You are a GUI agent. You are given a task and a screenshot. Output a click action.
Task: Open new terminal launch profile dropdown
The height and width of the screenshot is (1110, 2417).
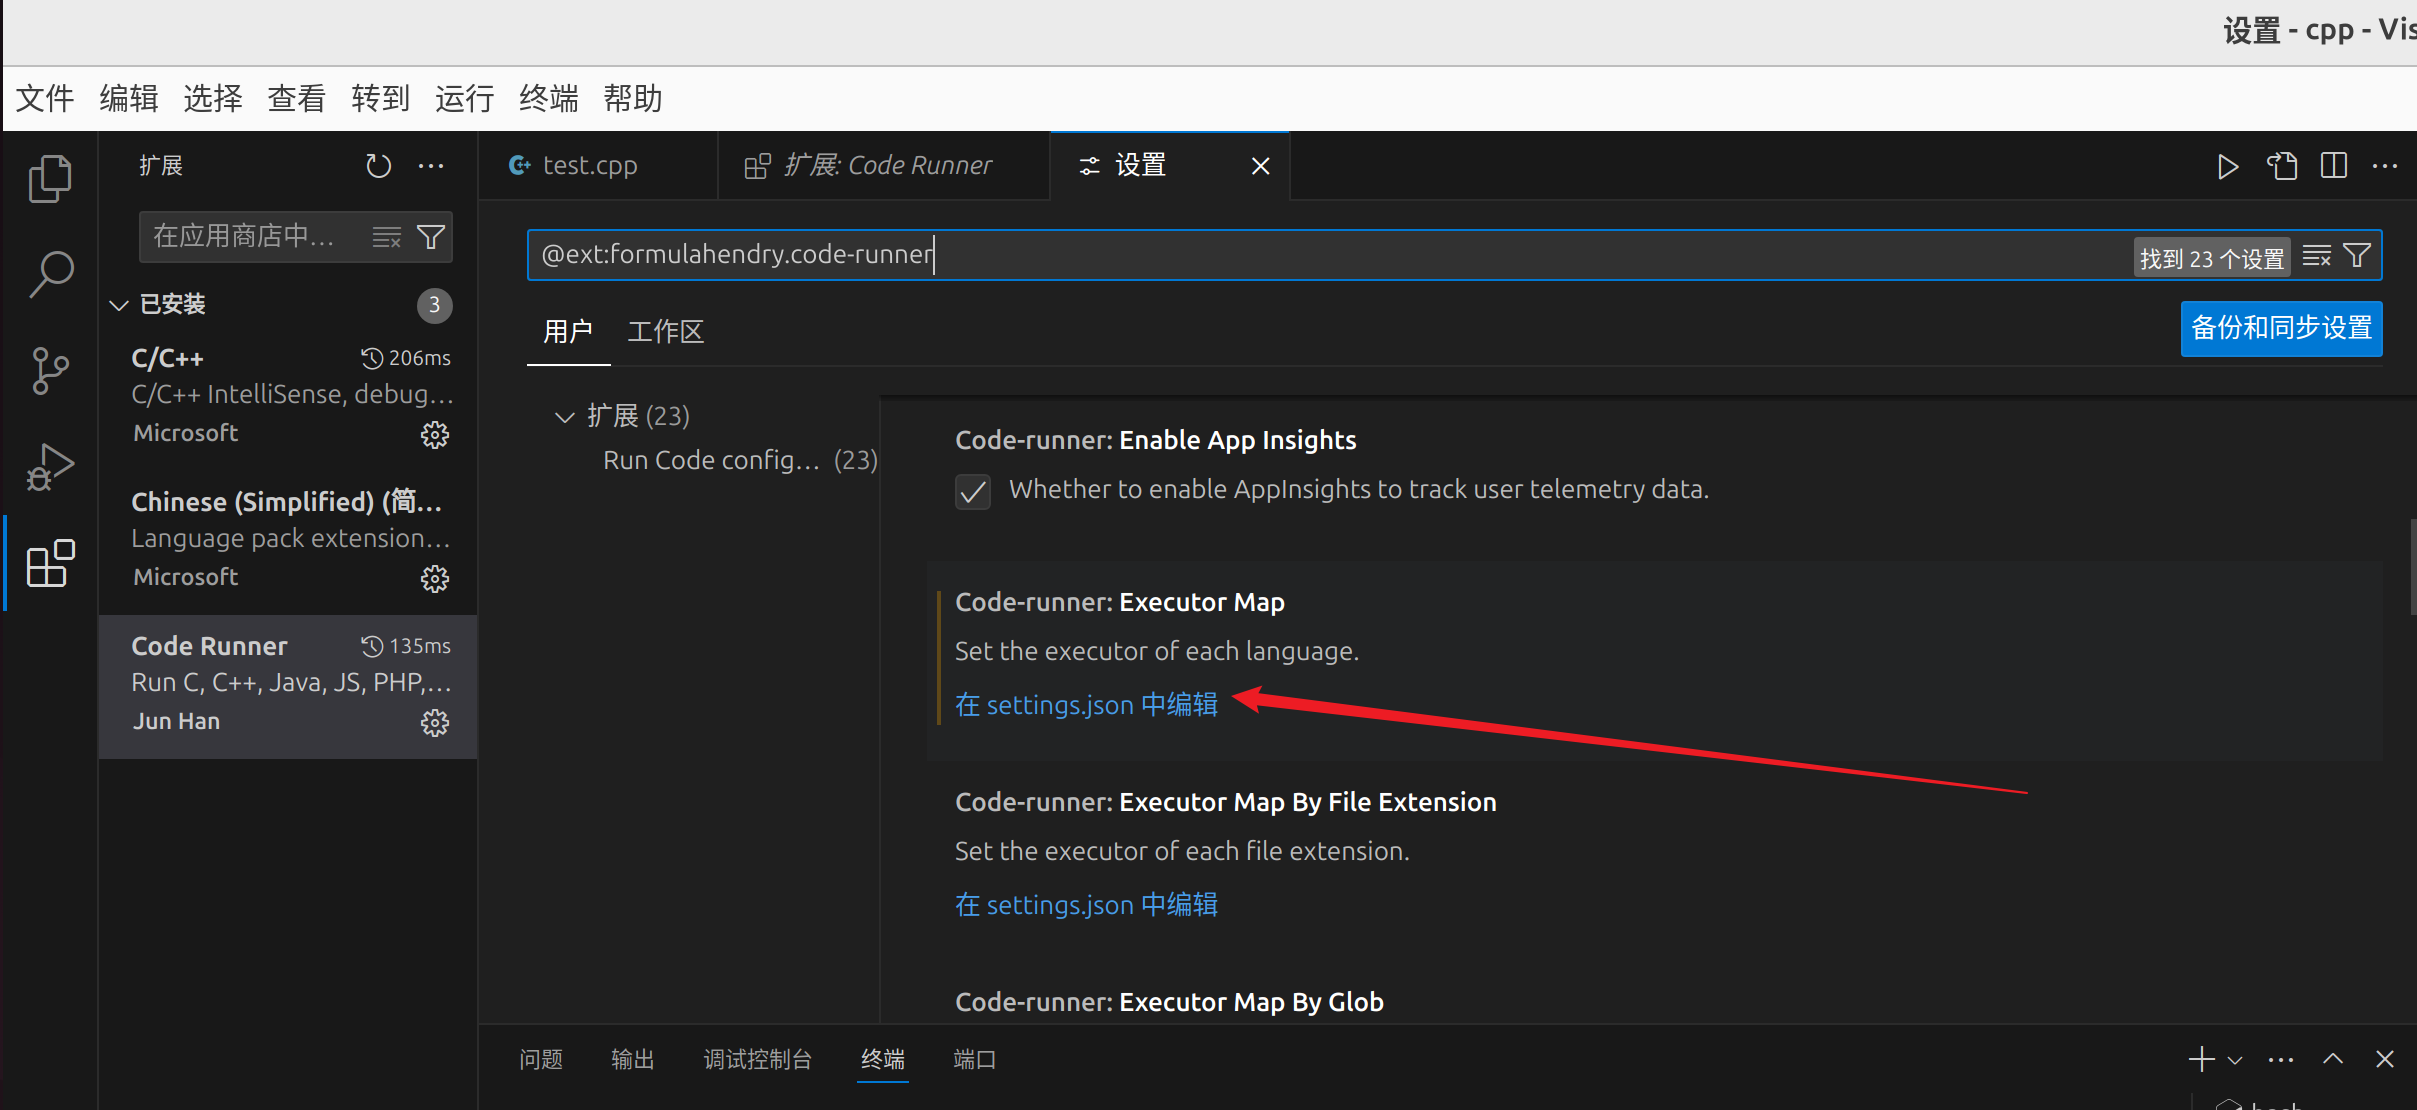pos(2236,1060)
